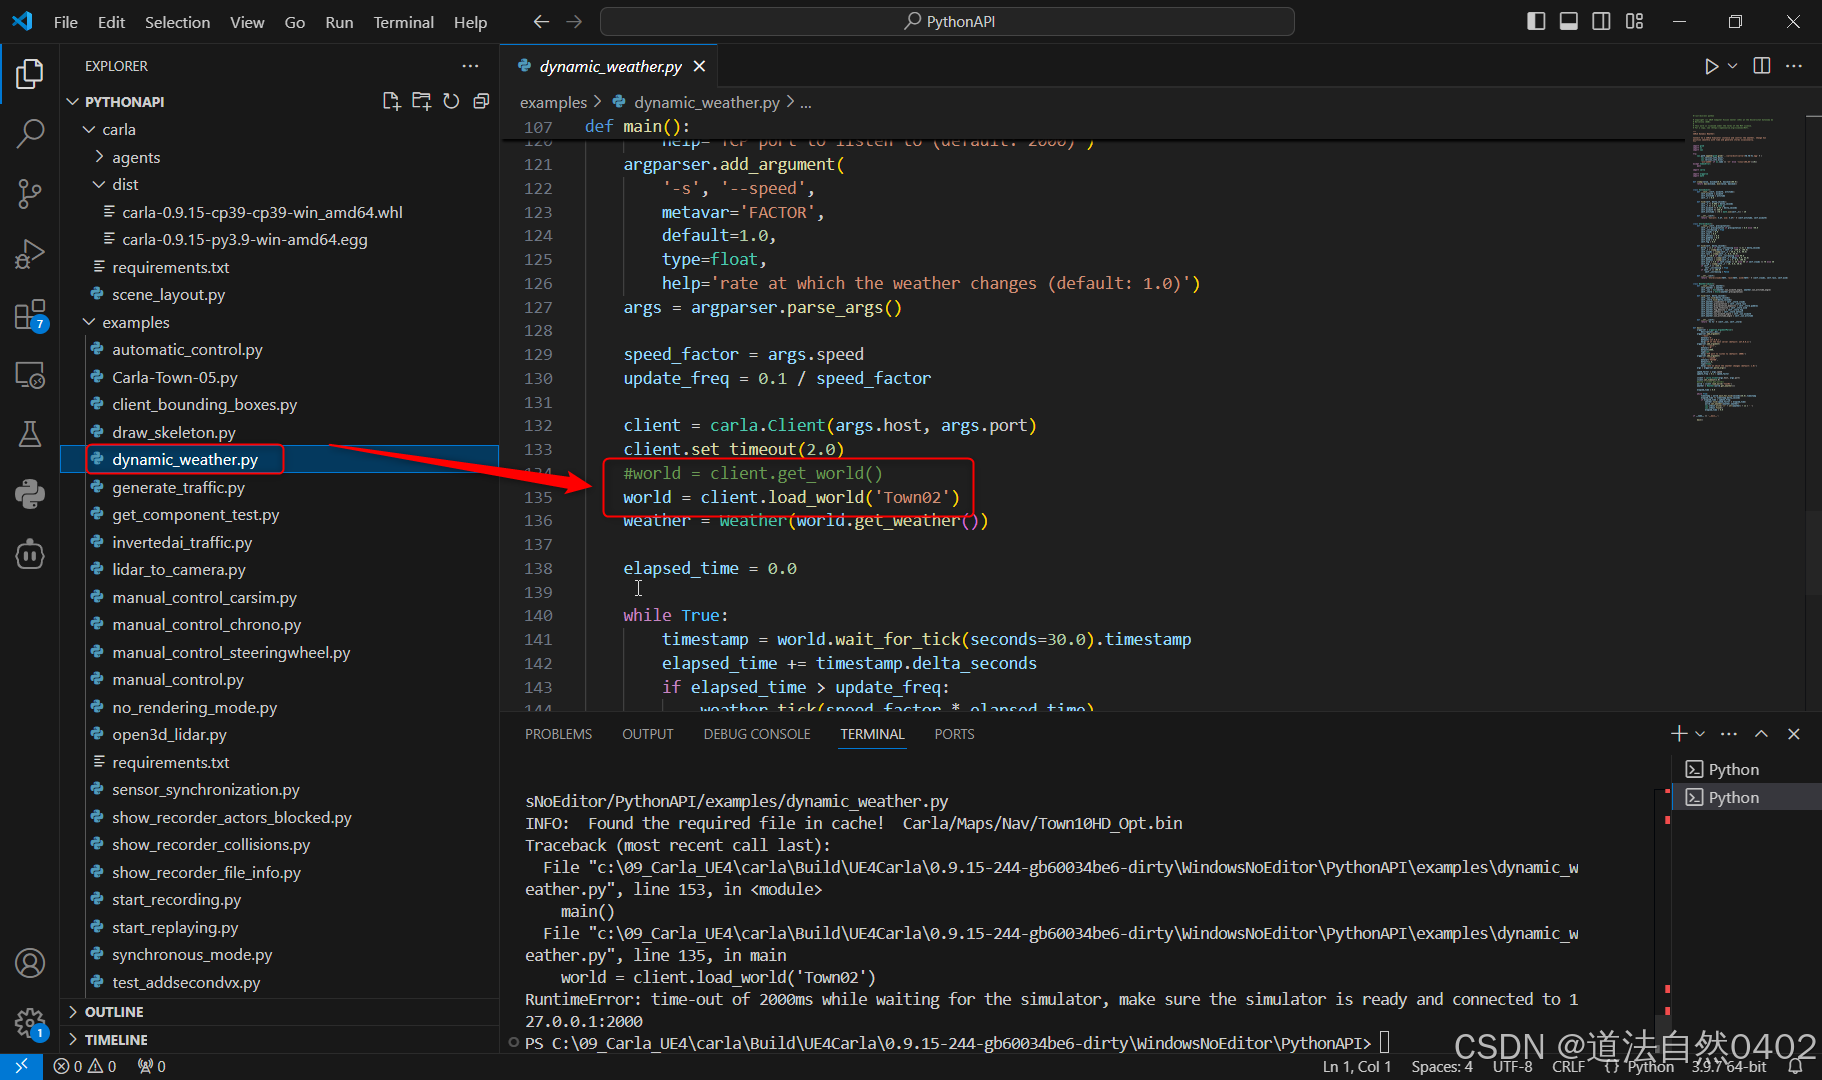
Task: Open the Testing flask view
Action: pyautogui.click(x=30, y=434)
